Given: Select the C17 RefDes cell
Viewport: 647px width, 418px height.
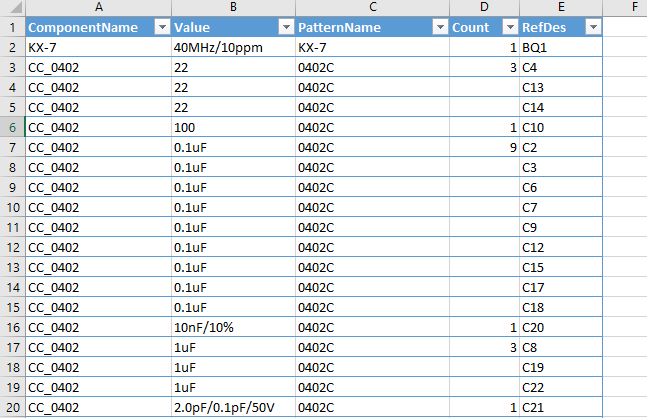Looking at the screenshot, I should tap(561, 288).
